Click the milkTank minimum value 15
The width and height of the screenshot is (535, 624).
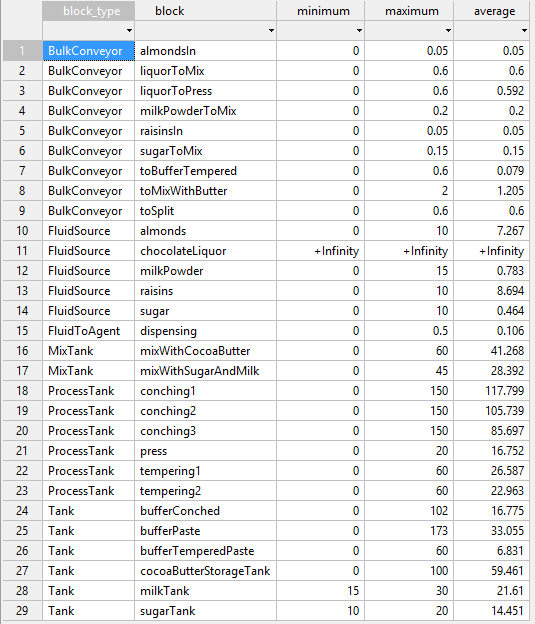click(x=320, y=591)
